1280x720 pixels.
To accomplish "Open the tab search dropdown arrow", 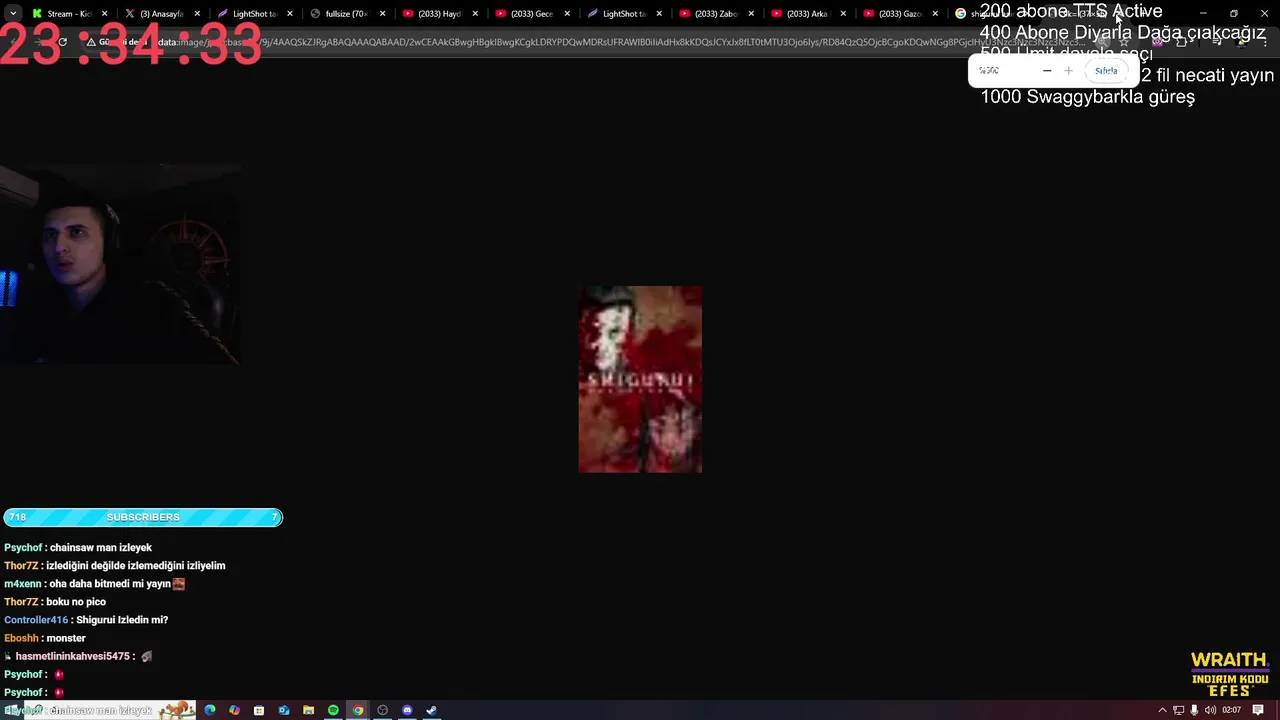I will [12, 14].
